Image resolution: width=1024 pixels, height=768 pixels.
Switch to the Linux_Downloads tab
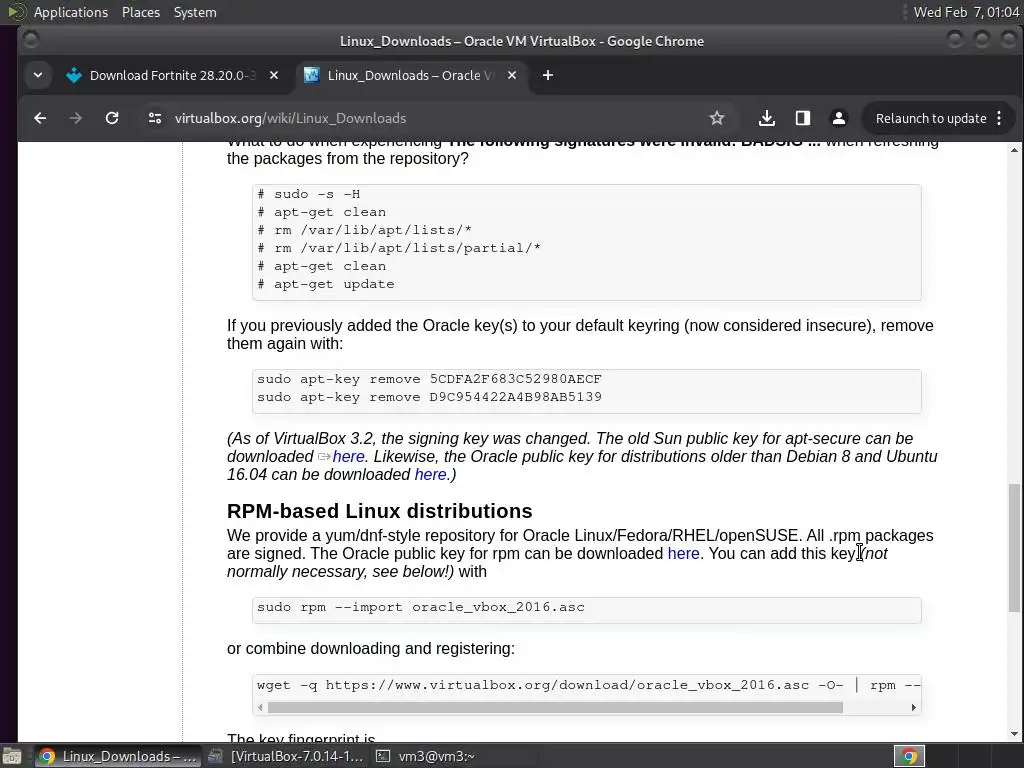click(410, 75)
